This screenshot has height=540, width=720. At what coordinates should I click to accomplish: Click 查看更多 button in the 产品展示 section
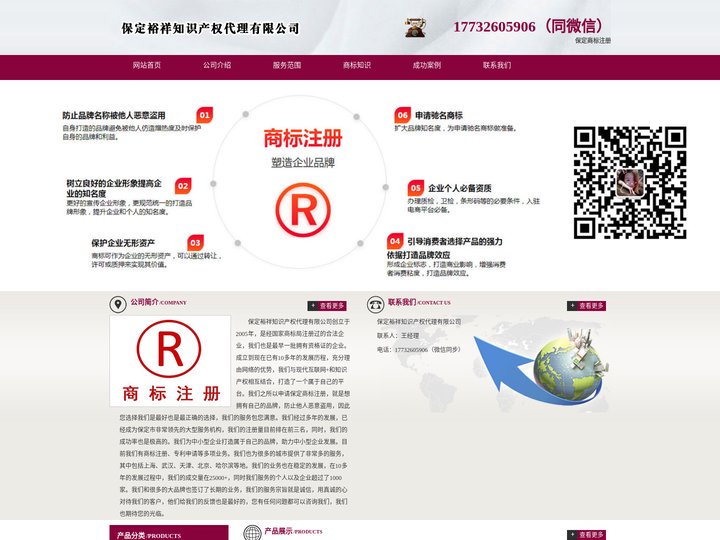[x=586, y=535]
